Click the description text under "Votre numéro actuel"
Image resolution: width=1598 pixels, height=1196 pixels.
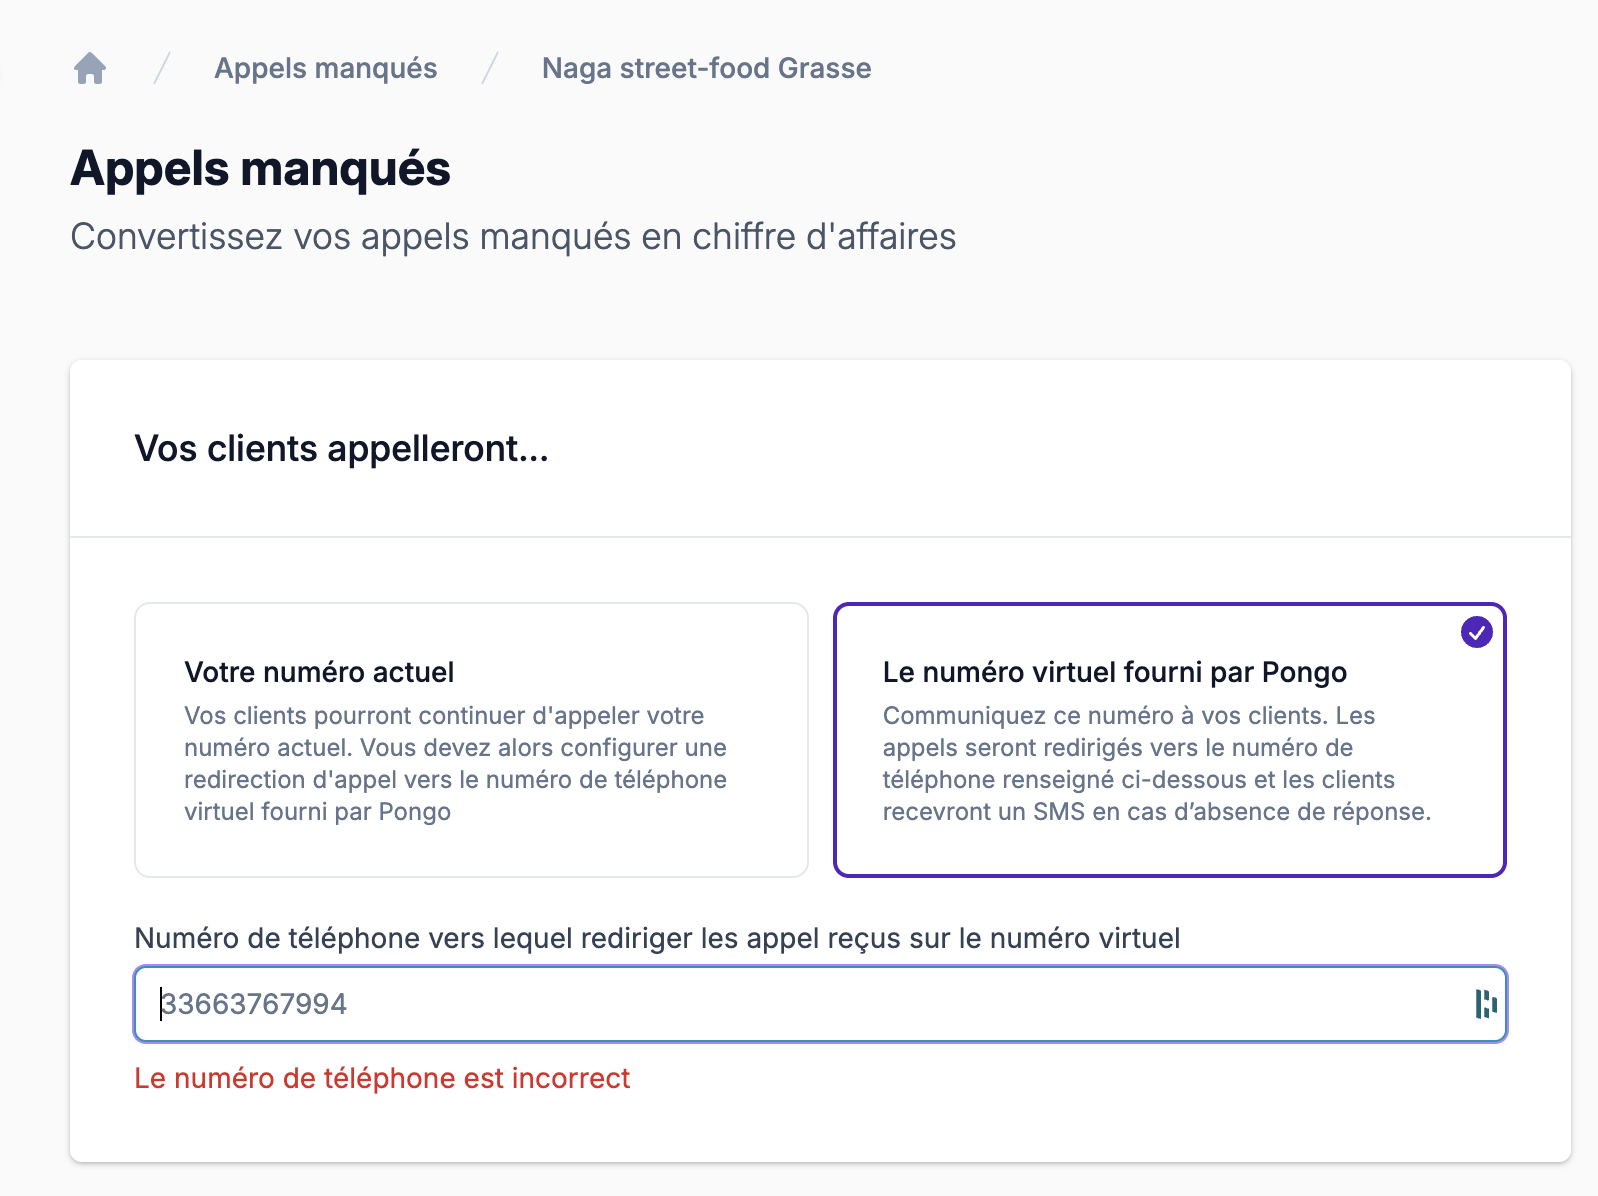coord(455,763)
